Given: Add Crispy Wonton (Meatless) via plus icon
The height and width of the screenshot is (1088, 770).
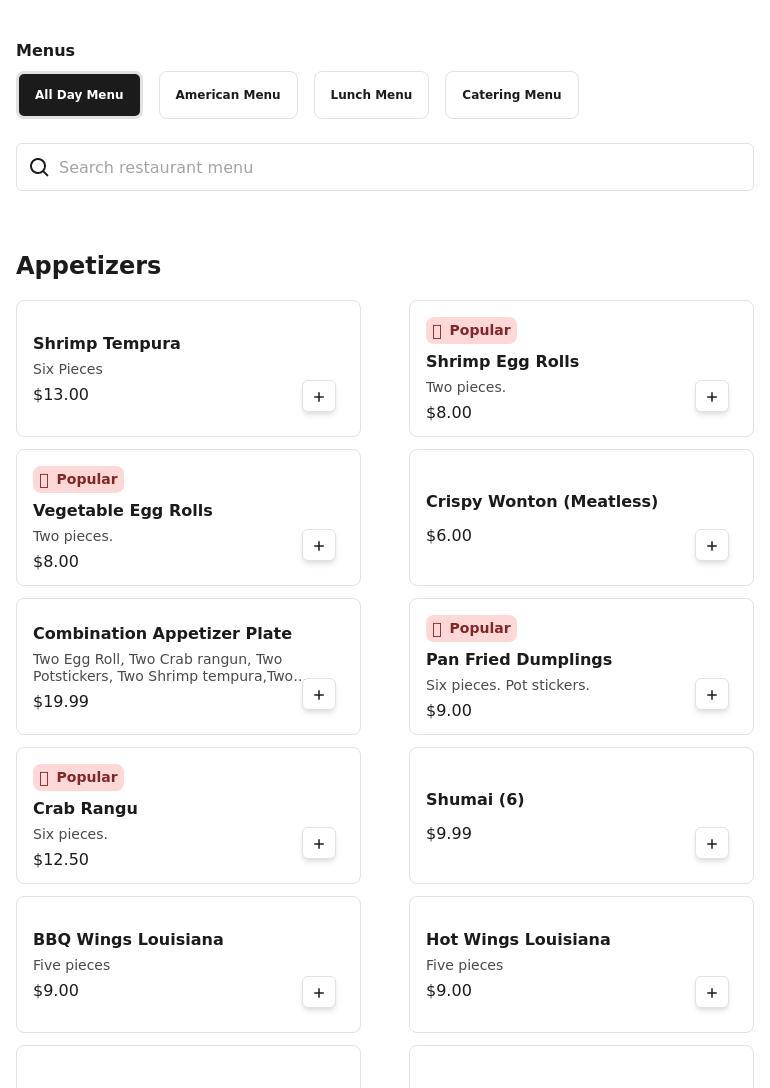Looking at the screenshot, I should [x=712, y=546].
